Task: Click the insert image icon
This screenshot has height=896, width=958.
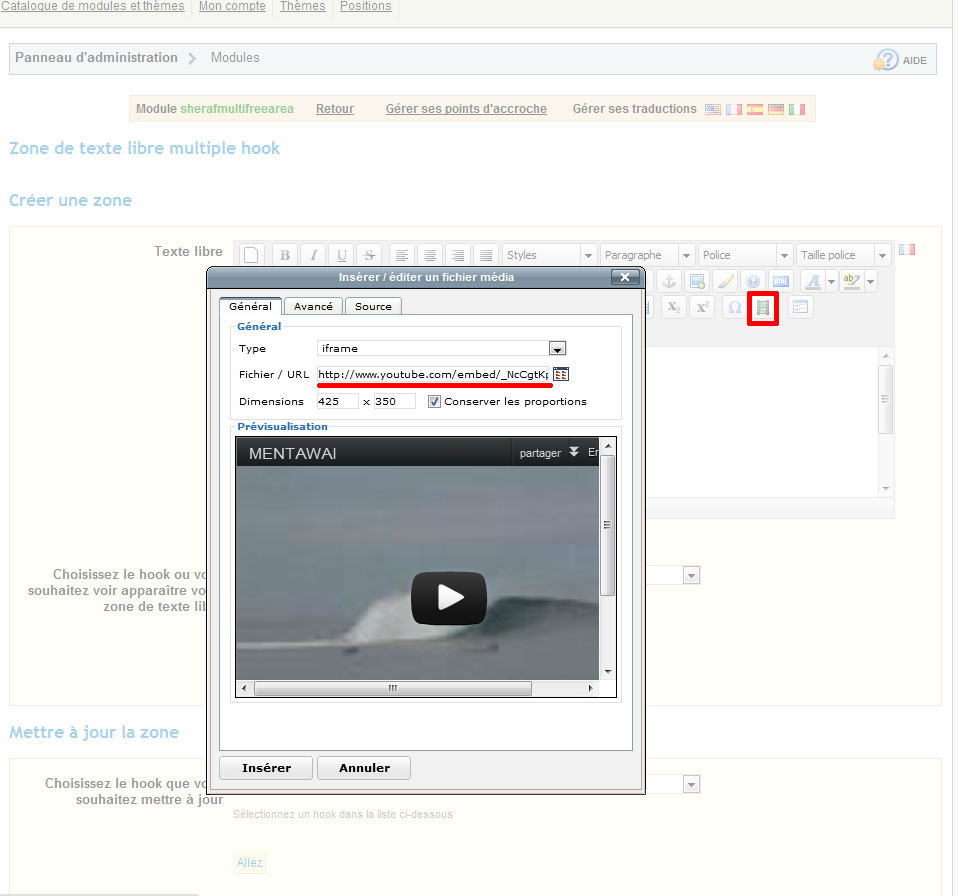Action: point(697,281)
